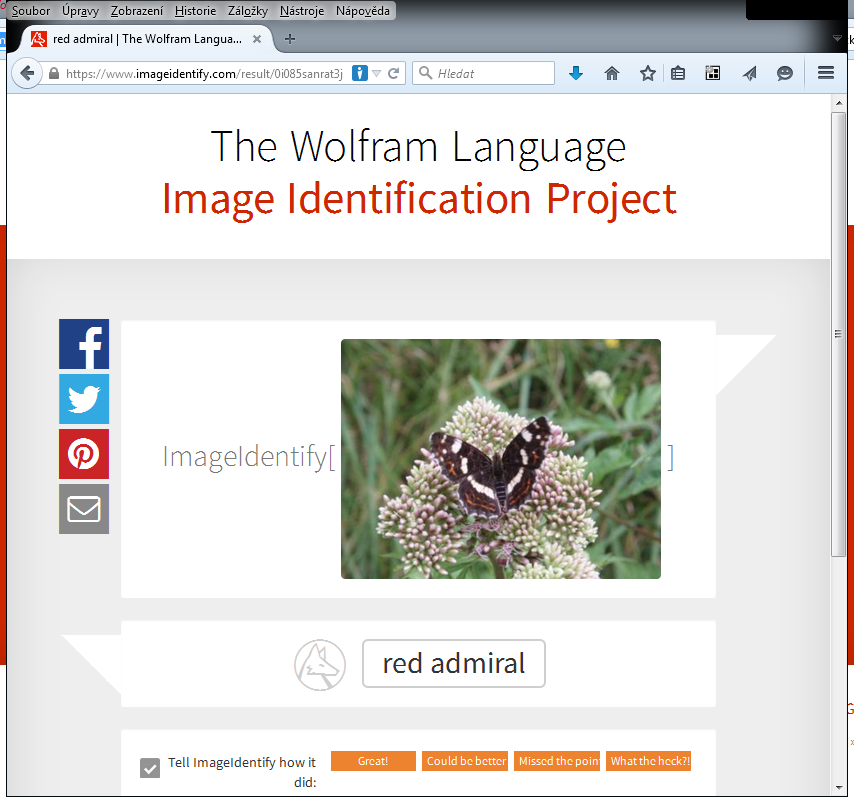
Task: Open the Historie menu
Action: 196,11
